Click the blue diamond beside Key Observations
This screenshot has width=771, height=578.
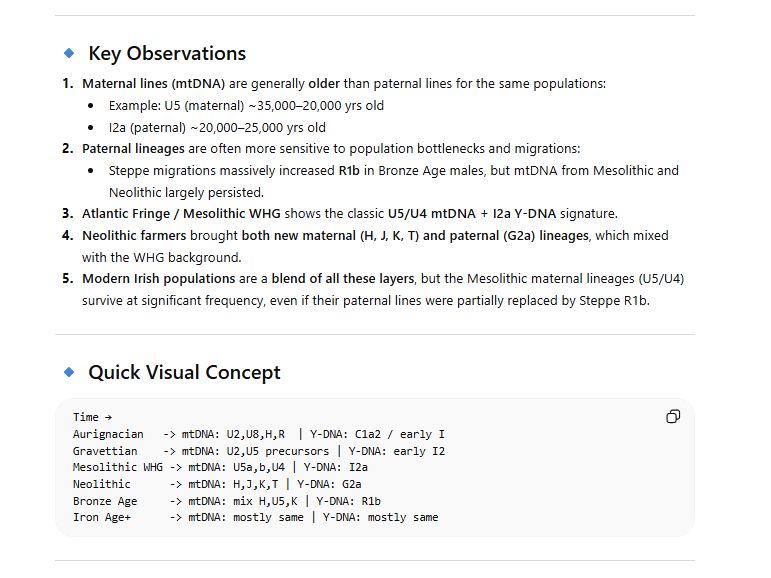[69, 53]
